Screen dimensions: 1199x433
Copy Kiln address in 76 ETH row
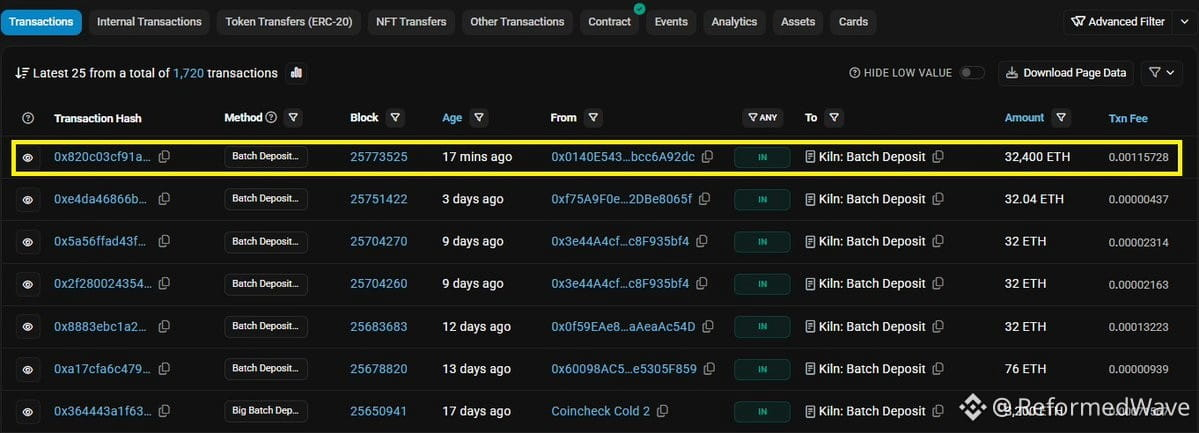coord(937,369)
